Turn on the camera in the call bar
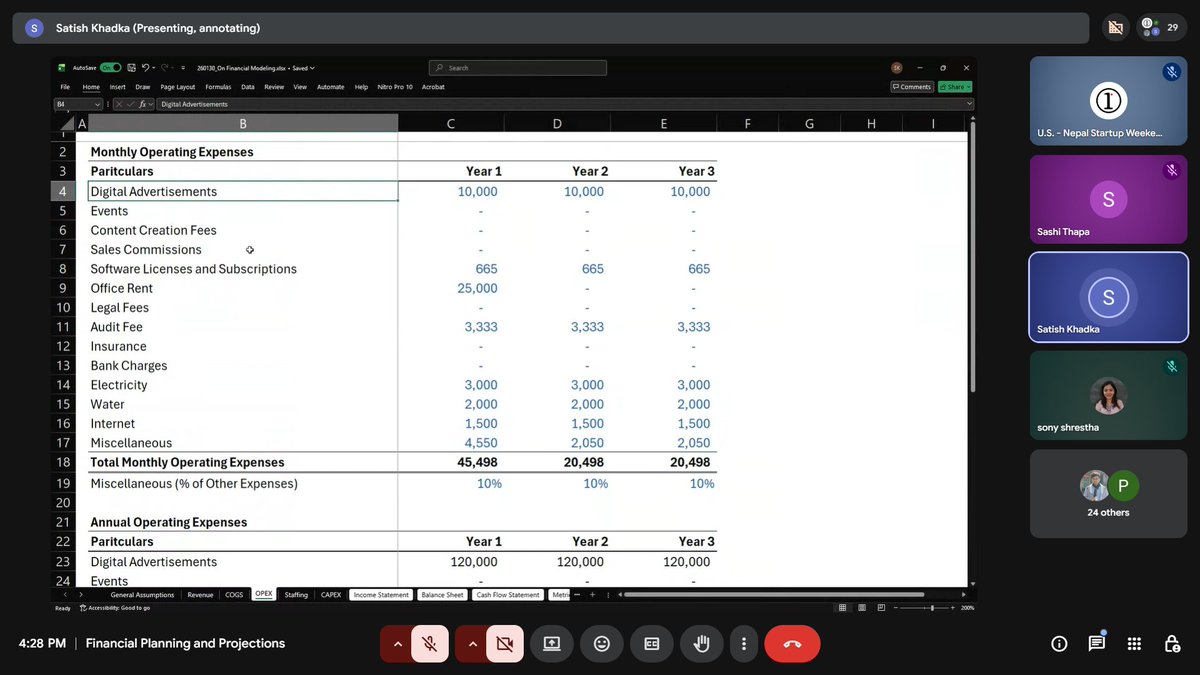The height and width of the screenshot is (675, 1200). (x=505, y=644)
